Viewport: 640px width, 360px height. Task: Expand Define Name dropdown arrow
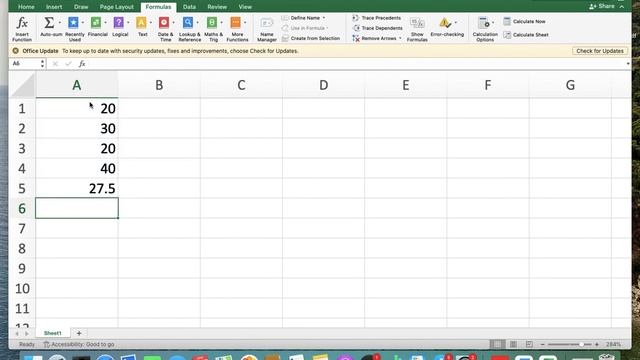pos(324,18)
